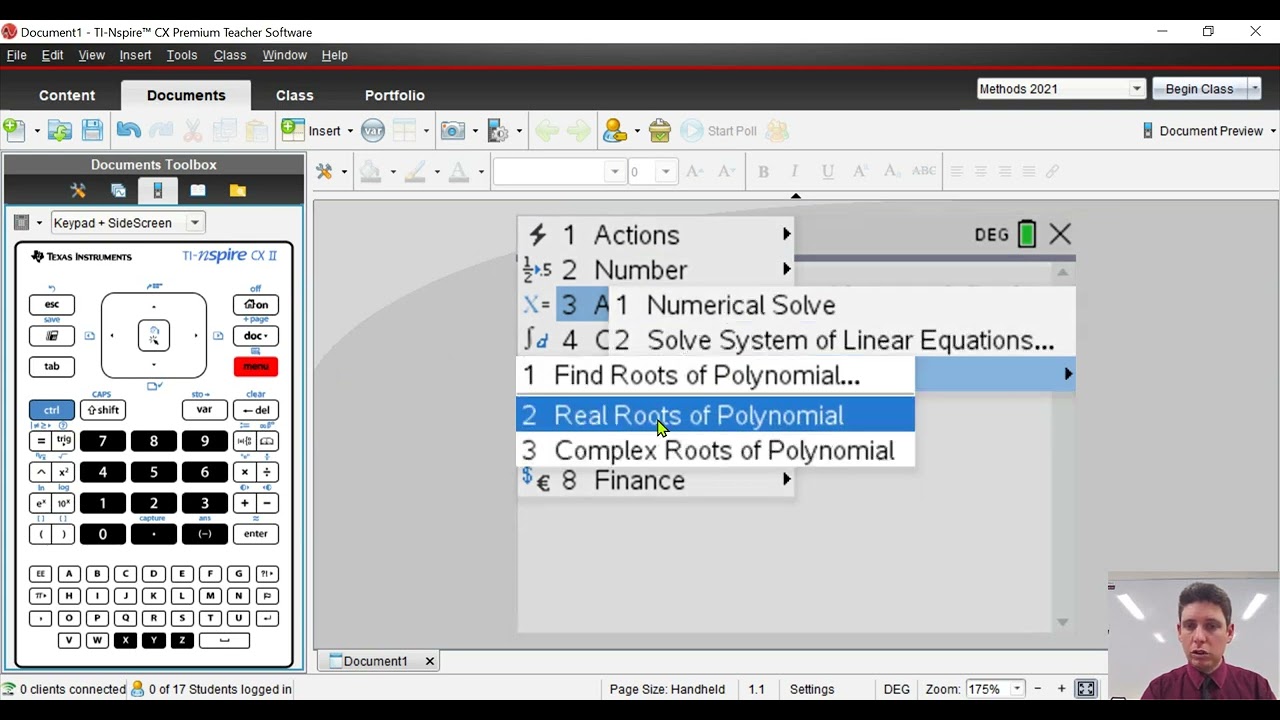Open Page Sorter icon in toolbox

pyautogui.click(x=118, y=191)
